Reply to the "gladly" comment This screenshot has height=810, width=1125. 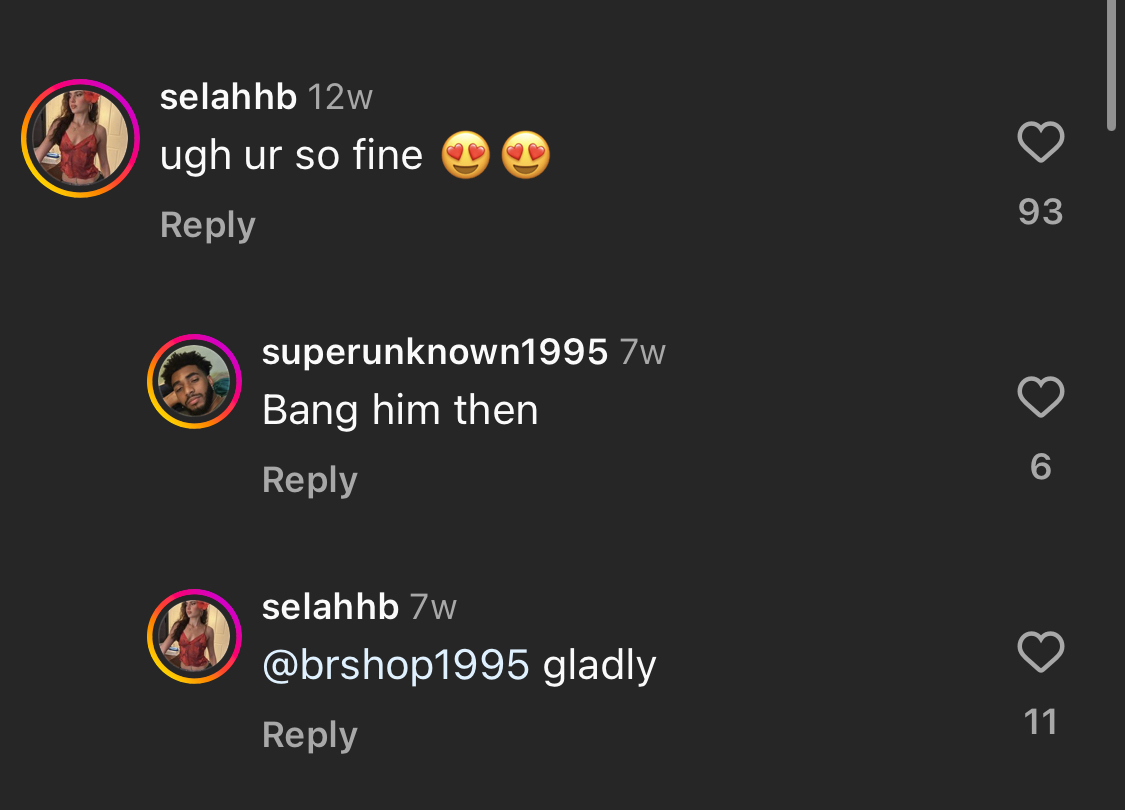(x=310, y=735)
